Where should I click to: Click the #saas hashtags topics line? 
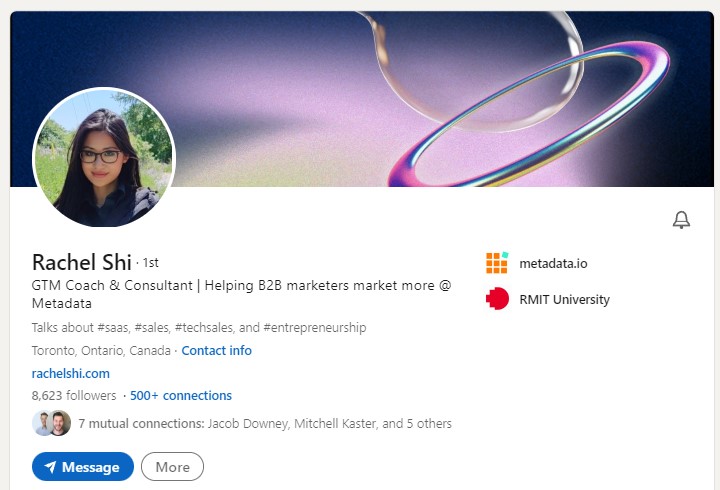point(199,327)
